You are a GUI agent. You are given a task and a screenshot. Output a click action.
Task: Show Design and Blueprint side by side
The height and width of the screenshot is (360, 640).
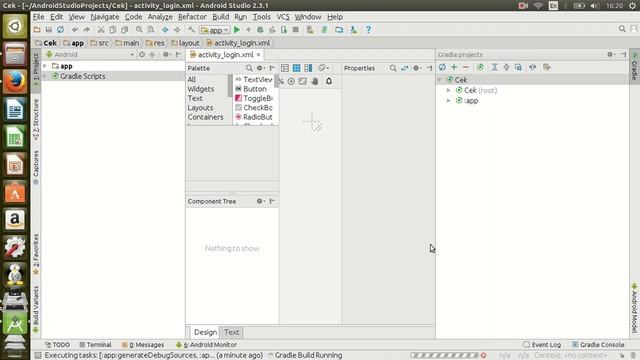coord(309,68)
